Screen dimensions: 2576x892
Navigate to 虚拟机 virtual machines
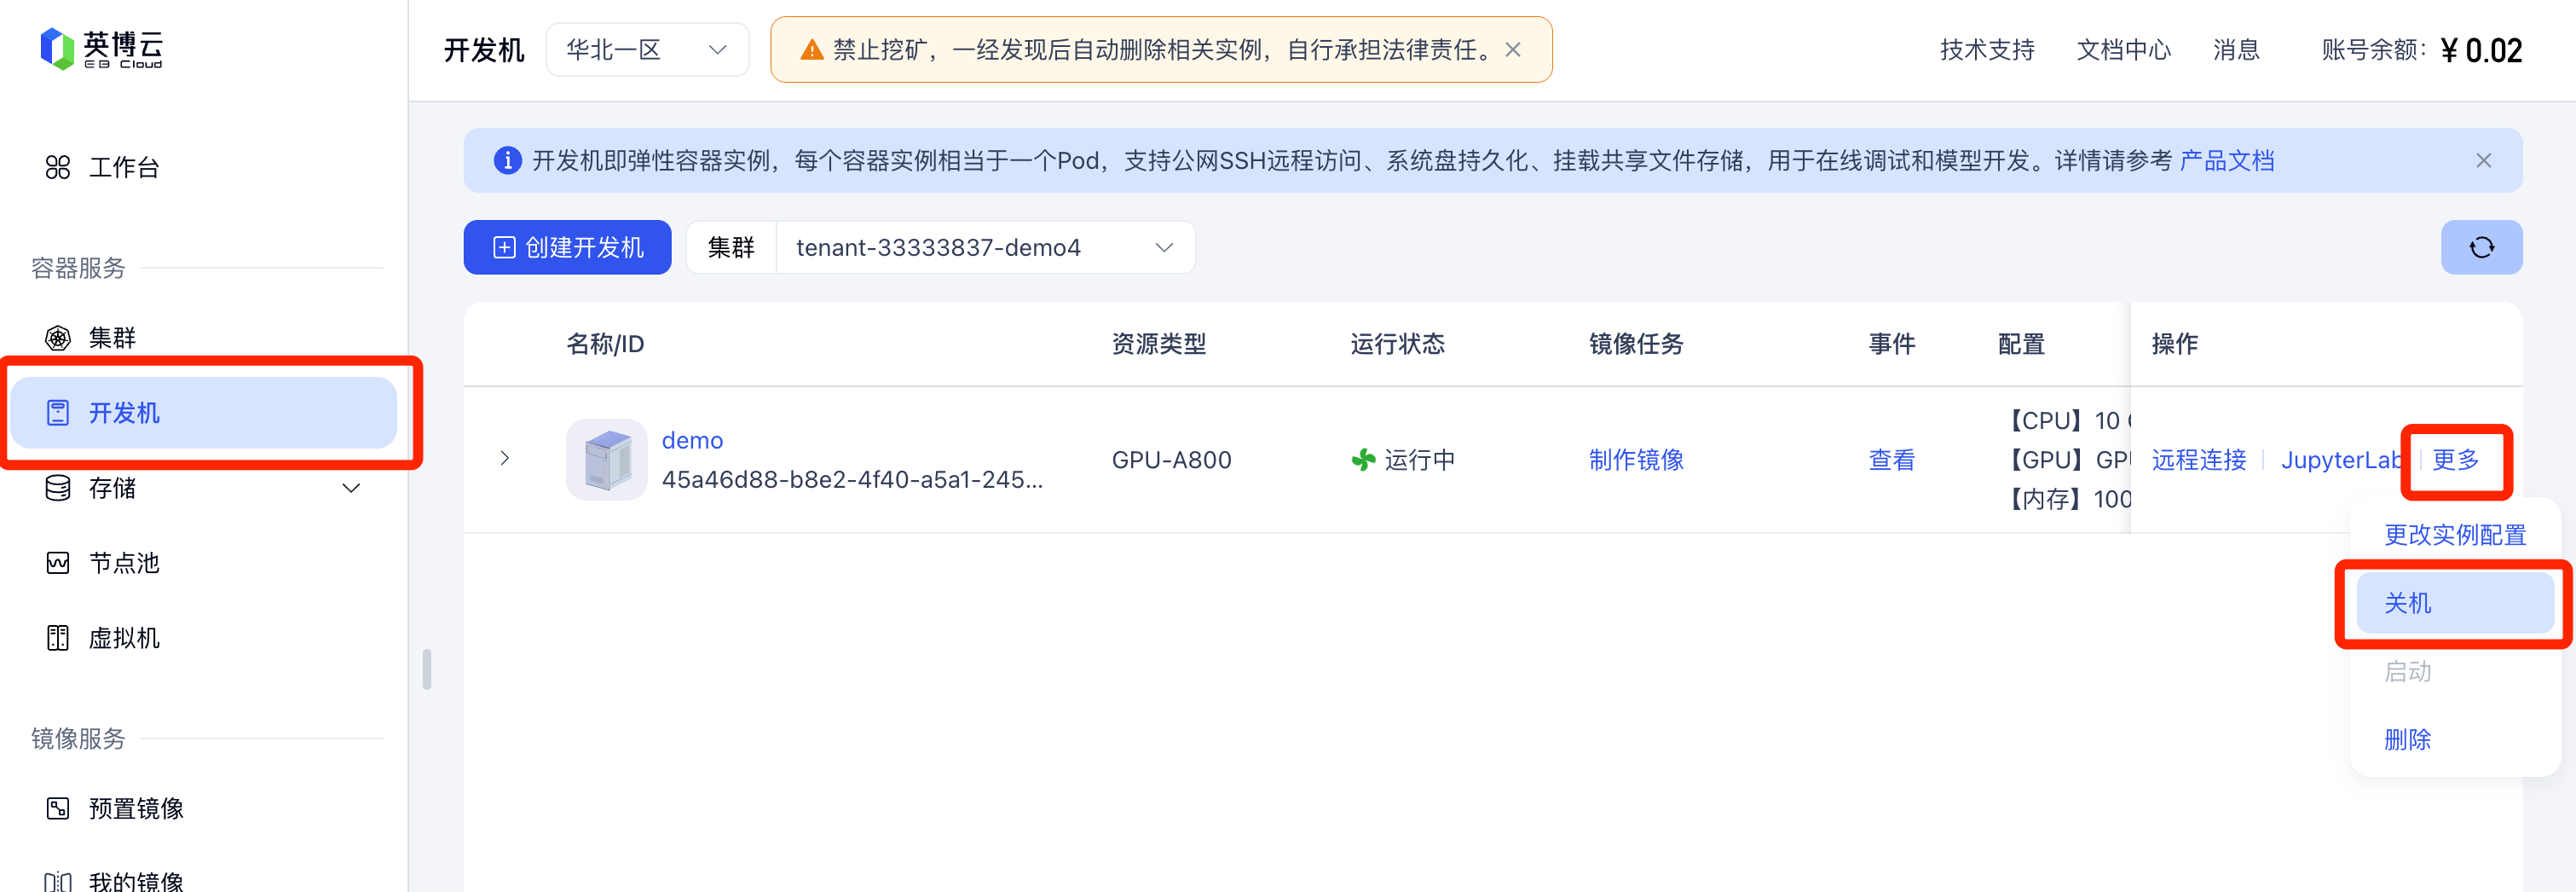tap(123, 638)
